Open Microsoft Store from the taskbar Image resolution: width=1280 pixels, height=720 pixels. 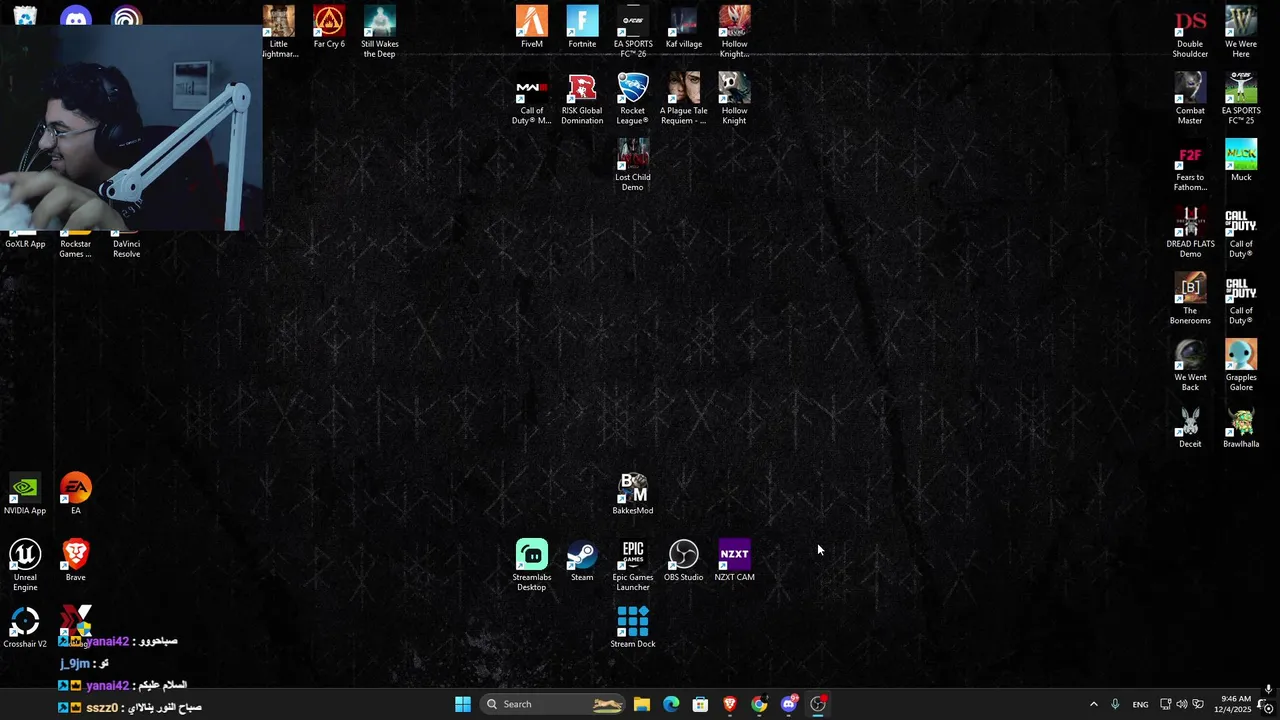tap(700, 704)
